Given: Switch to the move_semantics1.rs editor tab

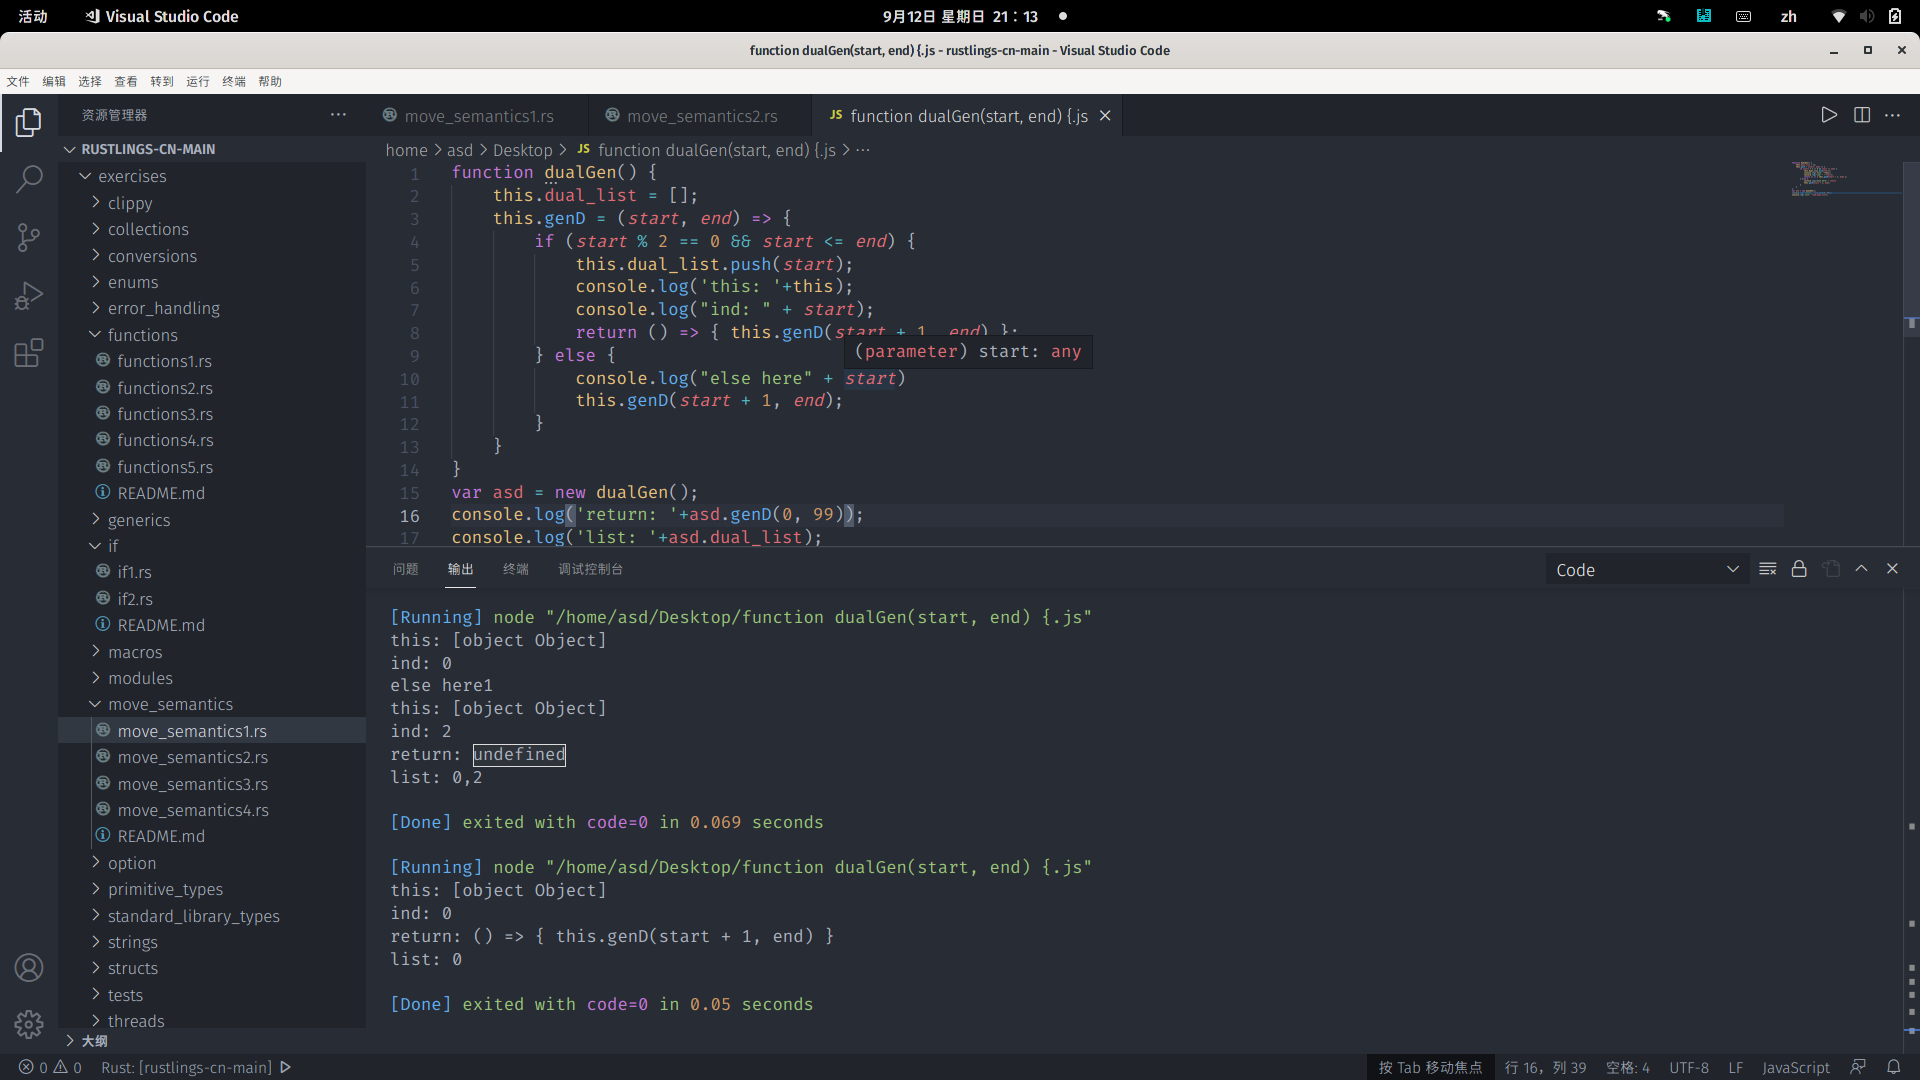Looking at the screenshot, I should coord(476,116).
